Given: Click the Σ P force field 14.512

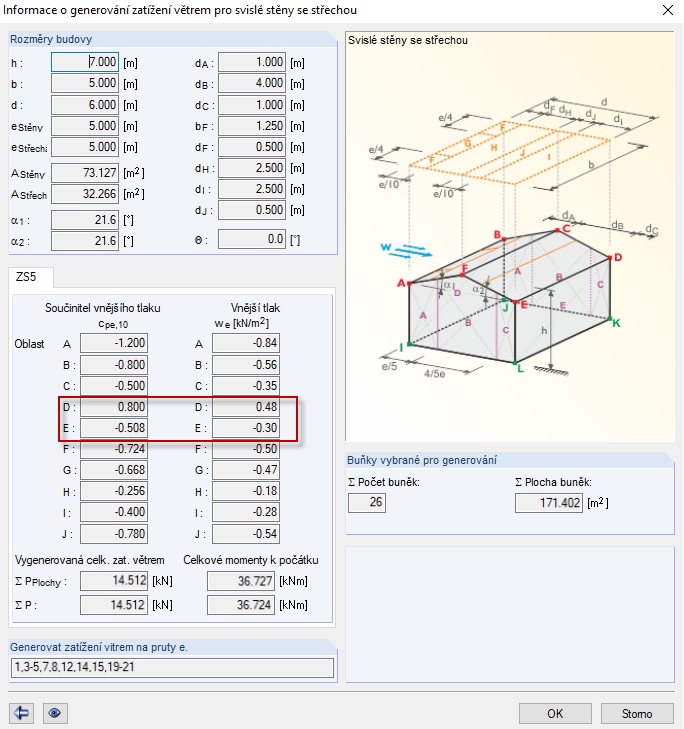Looking at the screenshot, I should click(114, 605).
